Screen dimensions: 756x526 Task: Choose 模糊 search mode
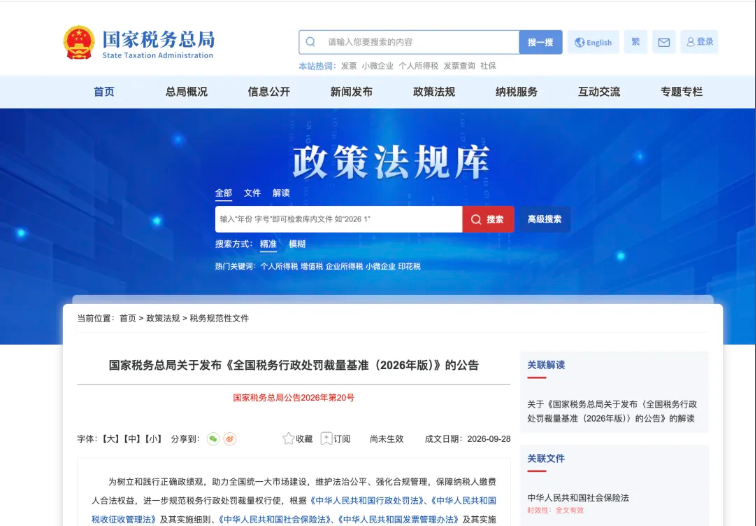tap(297, 244)
